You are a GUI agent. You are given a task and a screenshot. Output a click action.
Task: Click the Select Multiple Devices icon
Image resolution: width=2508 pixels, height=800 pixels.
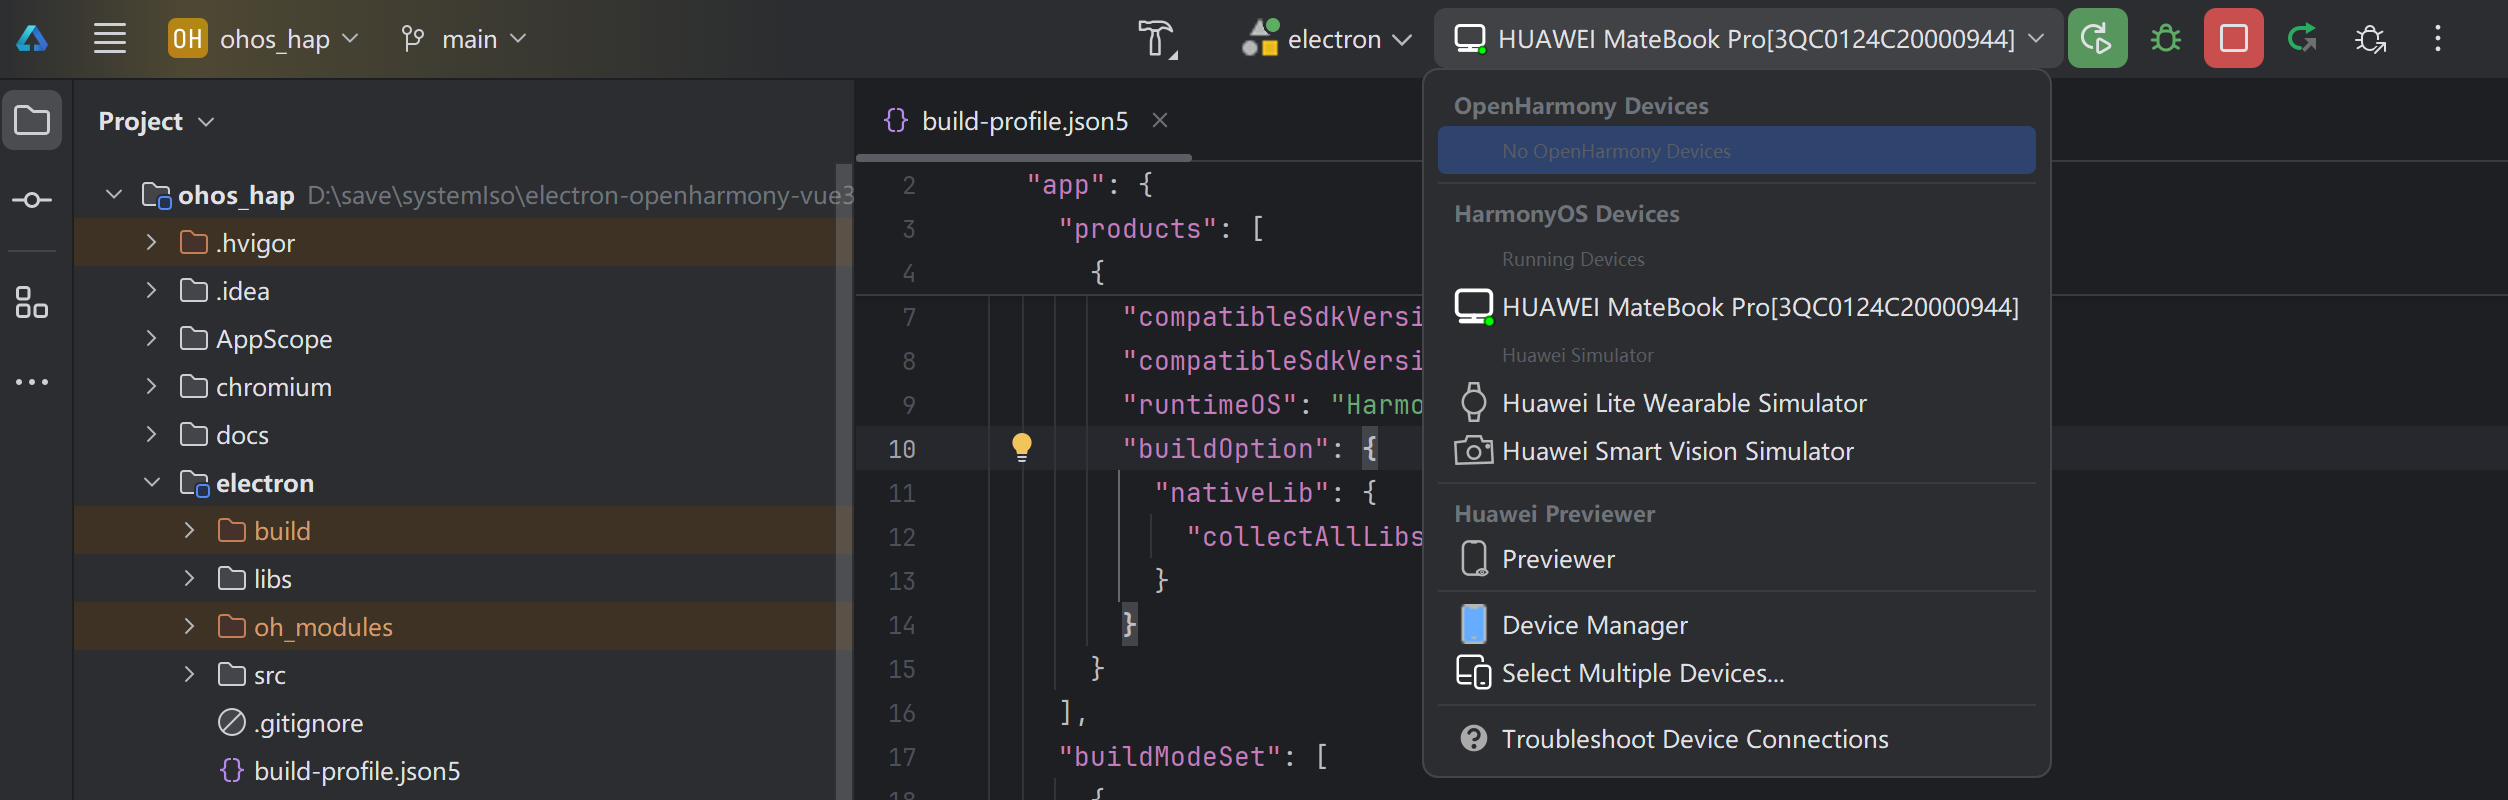1473,672
